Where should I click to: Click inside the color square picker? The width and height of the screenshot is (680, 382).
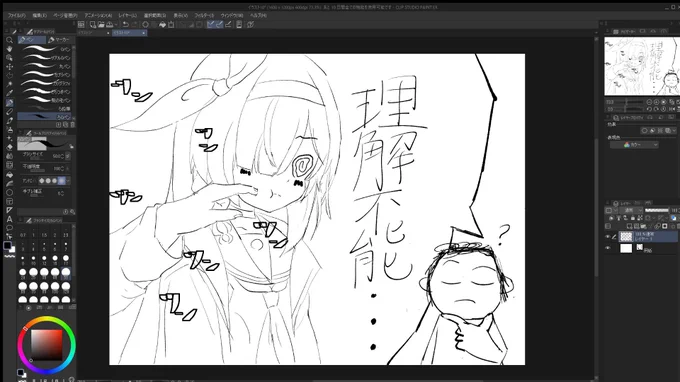tap(46, 345)
